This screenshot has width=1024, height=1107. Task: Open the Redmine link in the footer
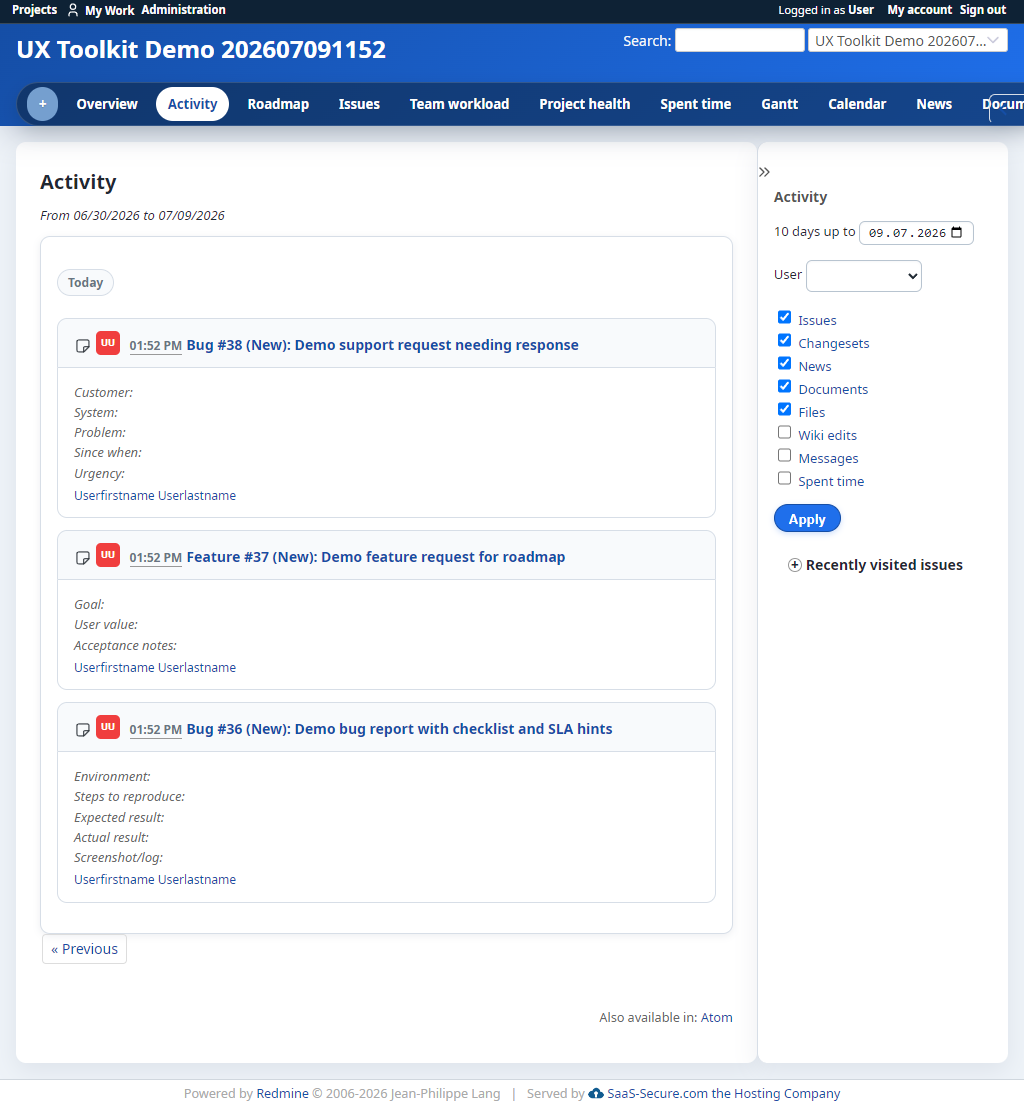[x=282, y=1094]
